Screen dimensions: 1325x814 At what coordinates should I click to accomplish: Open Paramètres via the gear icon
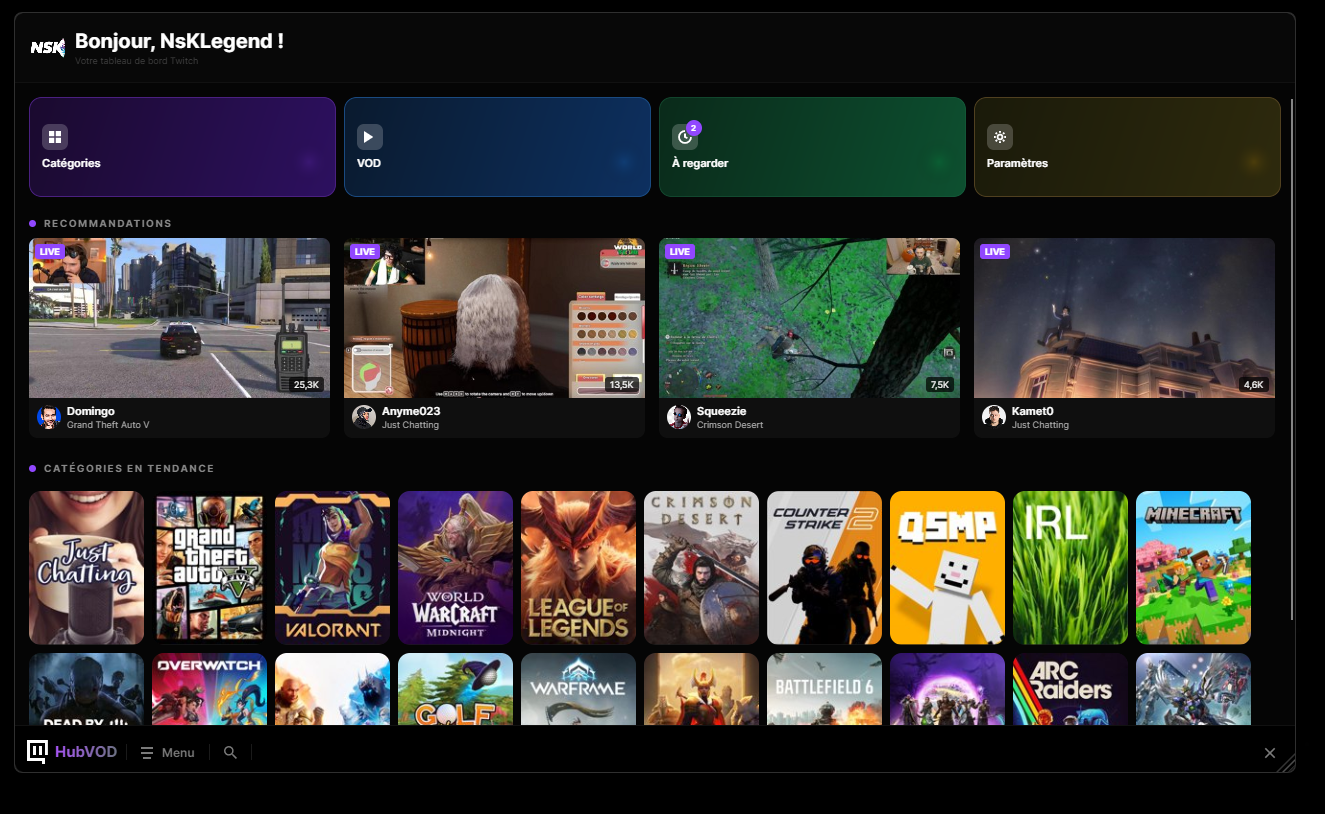pos(999,135)
